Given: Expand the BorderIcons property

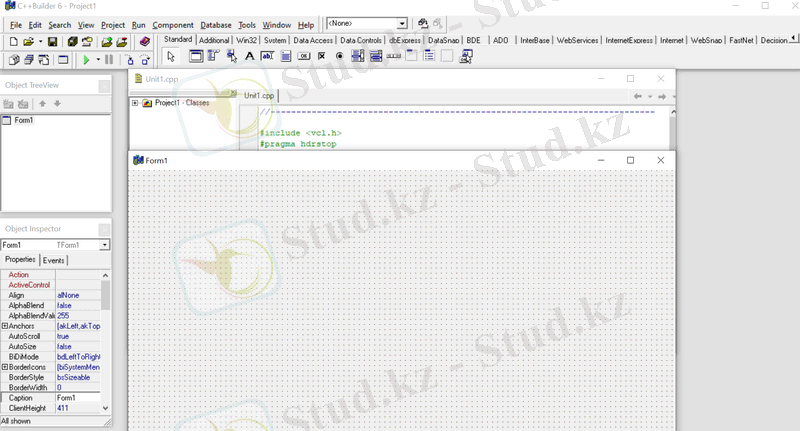Looking at the screenshot, I should (5, 367).
